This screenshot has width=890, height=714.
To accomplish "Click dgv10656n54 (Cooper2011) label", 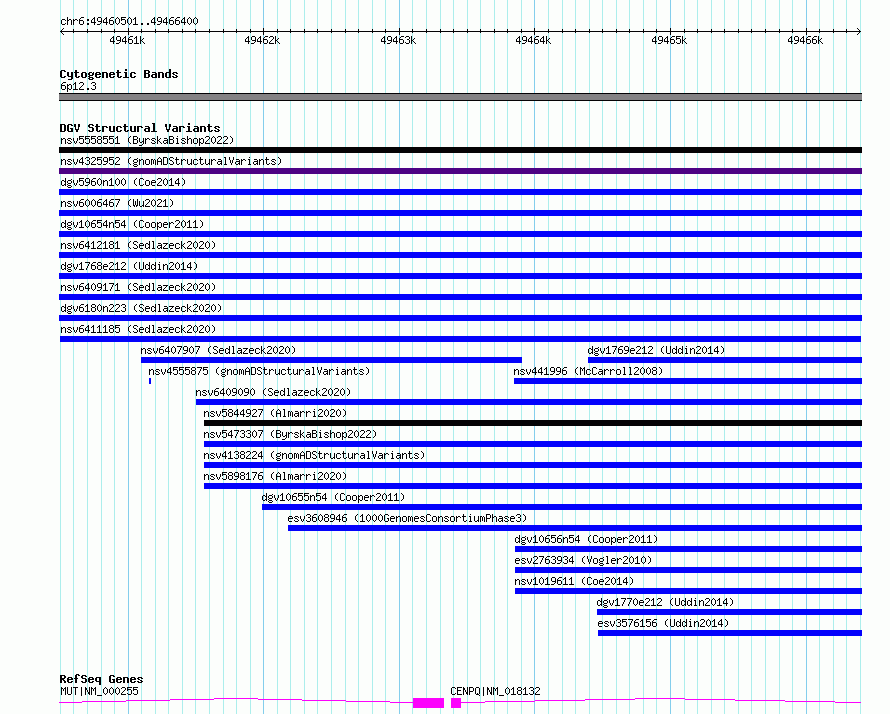I will click(x=586, y=539).
